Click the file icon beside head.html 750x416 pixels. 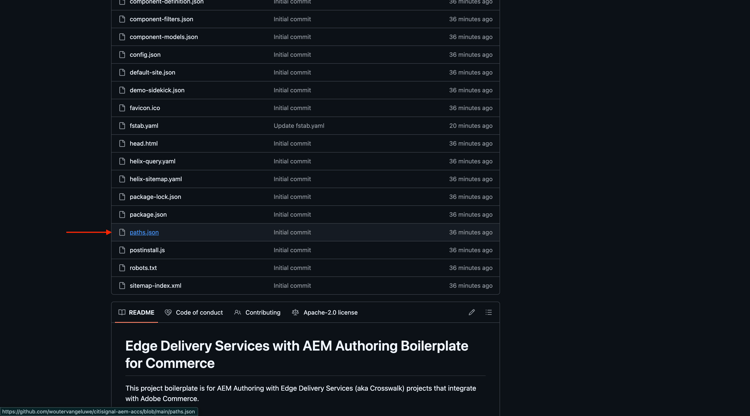[x=122, y=144]
